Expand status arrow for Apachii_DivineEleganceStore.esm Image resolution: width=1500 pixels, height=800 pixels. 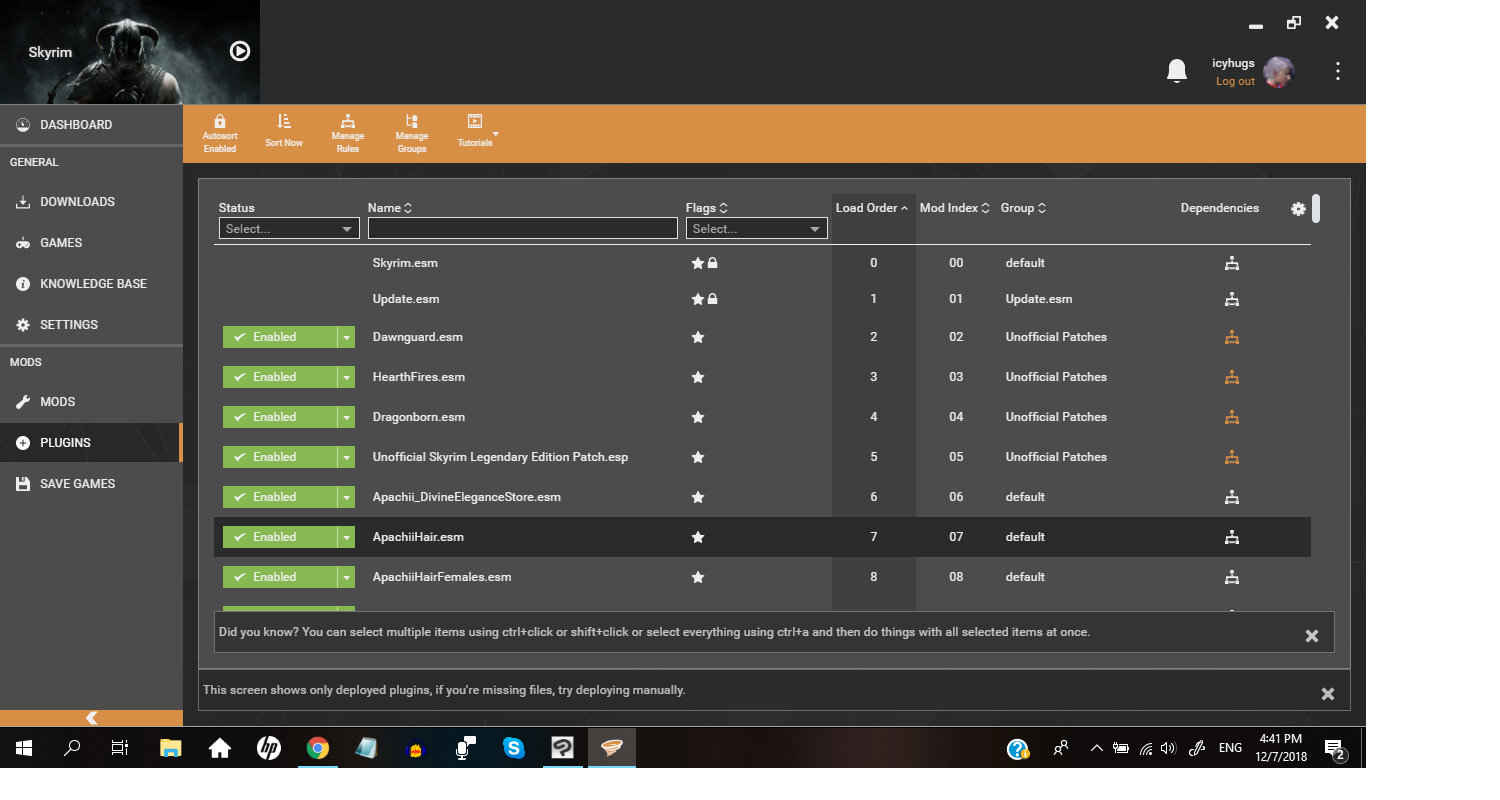pyautogui.click(x=347, y=497)
